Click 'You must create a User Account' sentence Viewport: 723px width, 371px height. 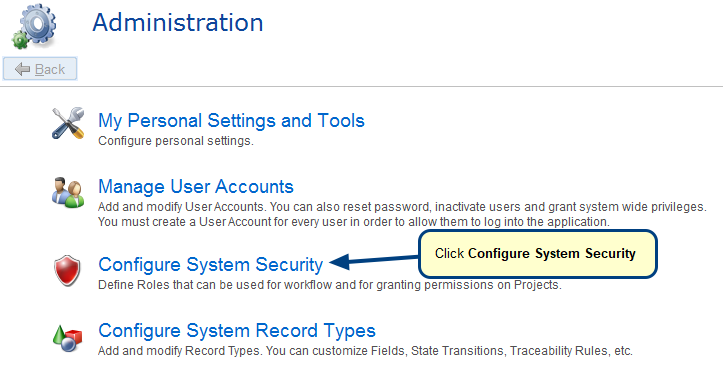(x=354, y=222)
